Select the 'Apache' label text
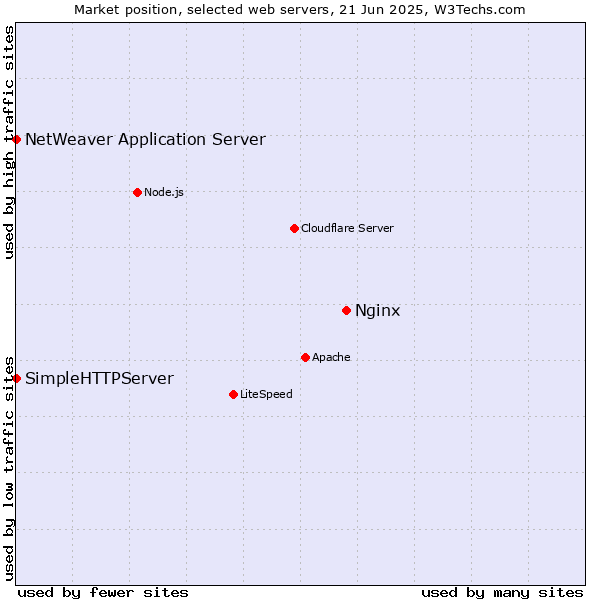Image resolution: width=600 pixels, height=600 pixels. click(331, 357)
